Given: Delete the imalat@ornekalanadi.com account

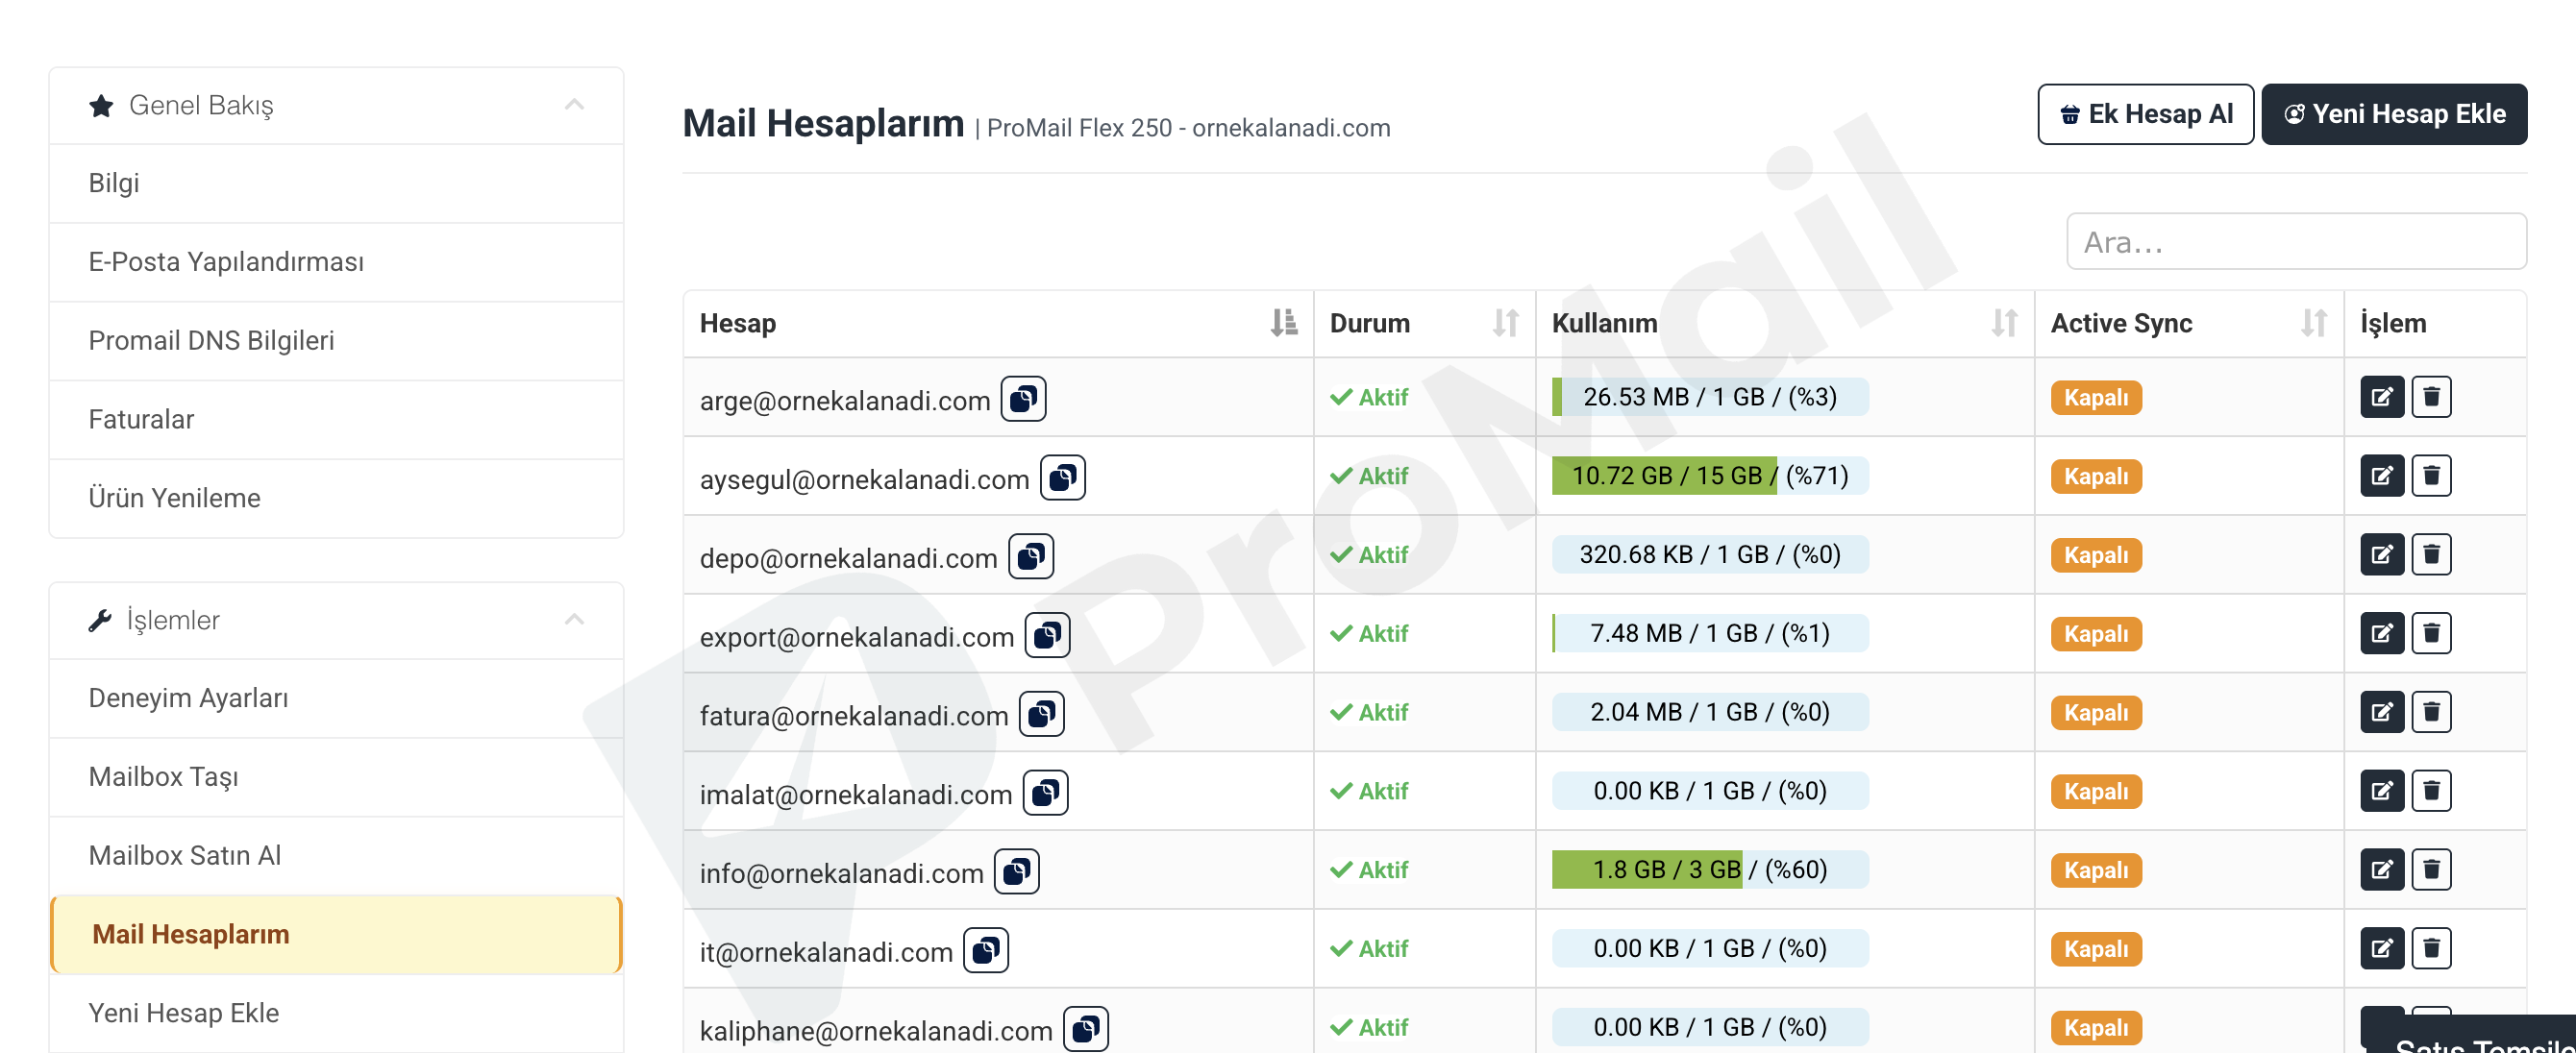Looking at the screenshot, I should coord(2431,791).
